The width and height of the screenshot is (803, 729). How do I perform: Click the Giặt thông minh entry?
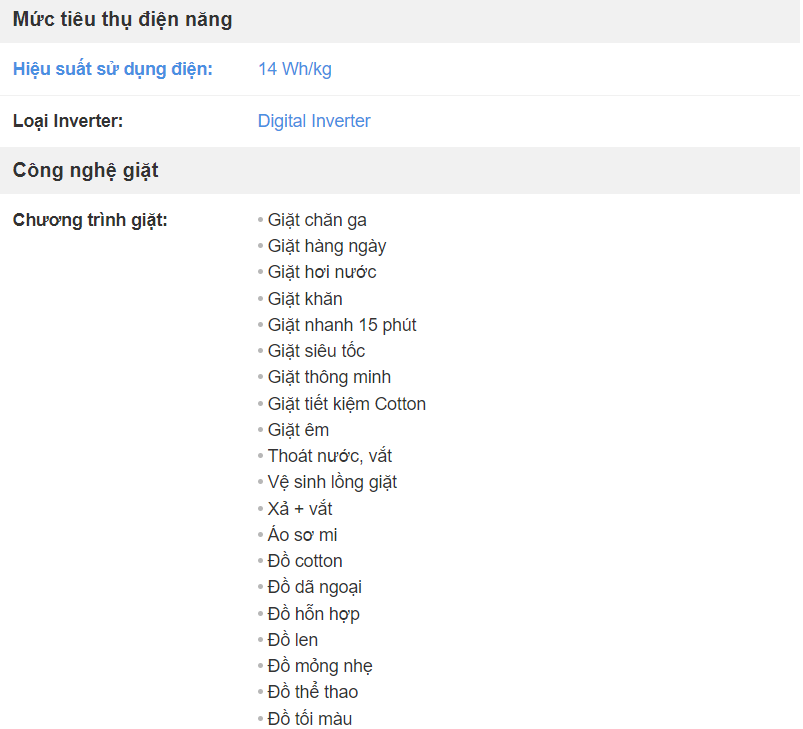(x=329, y=377)
